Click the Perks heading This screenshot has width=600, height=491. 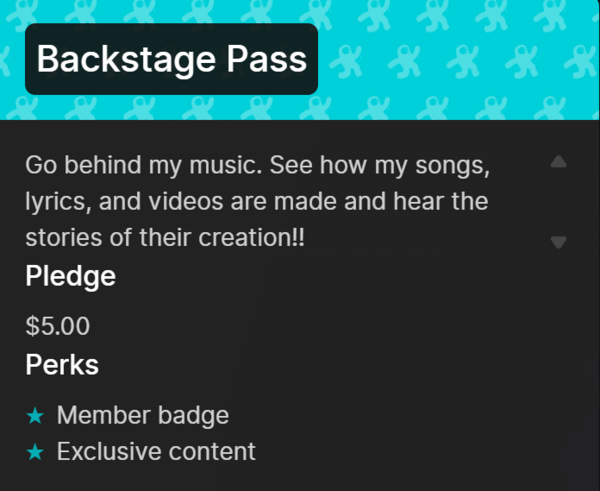tap(62, 365)
